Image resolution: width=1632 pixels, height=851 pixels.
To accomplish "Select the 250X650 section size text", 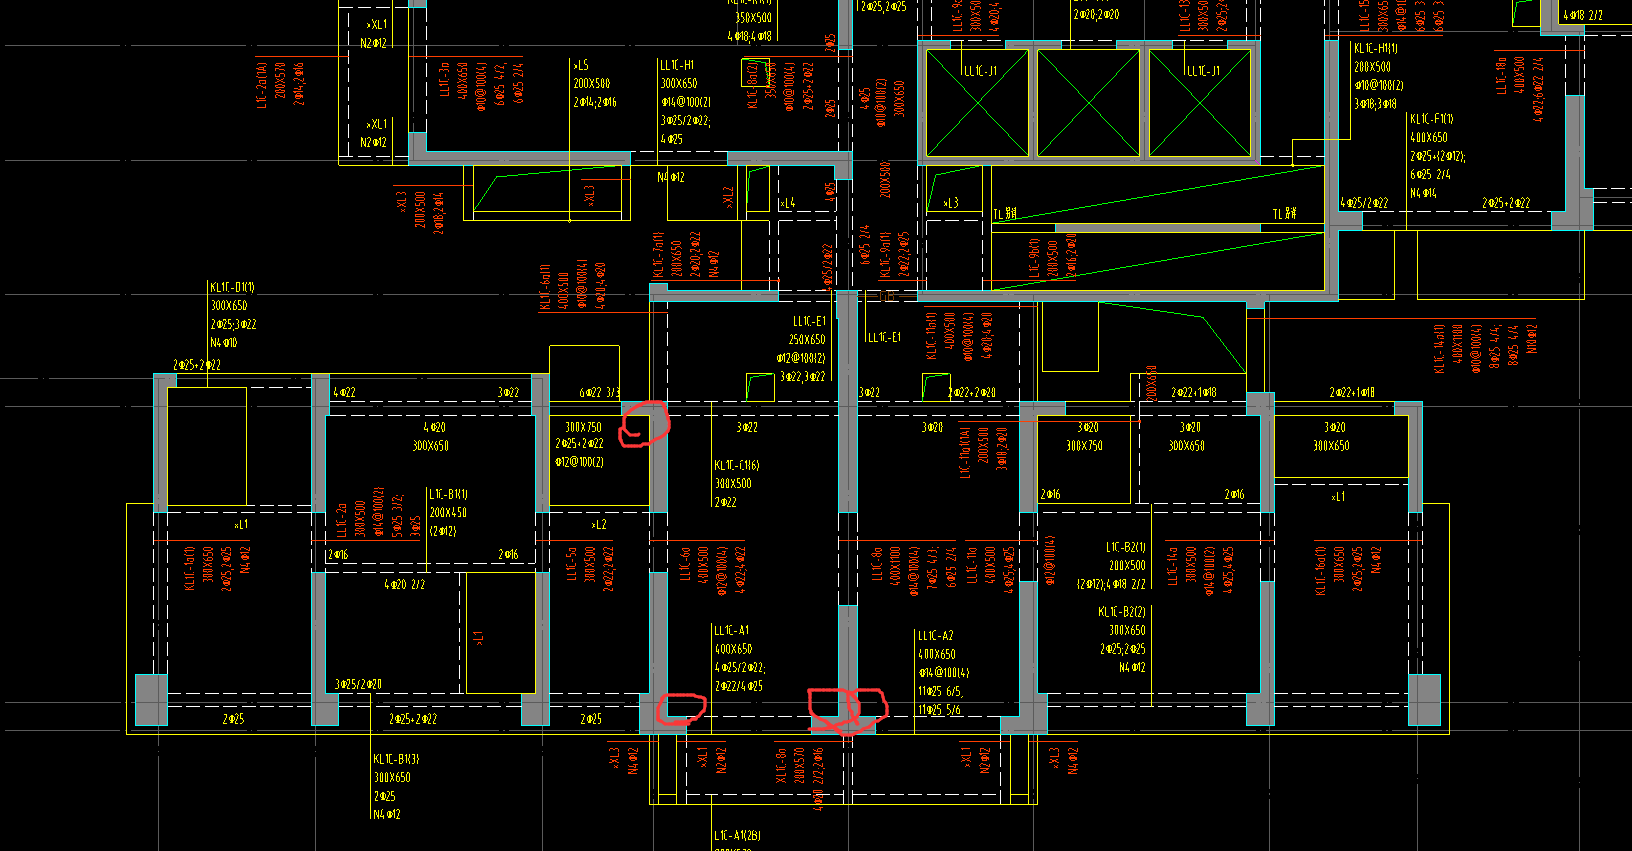I will click(x=807, y=340).
